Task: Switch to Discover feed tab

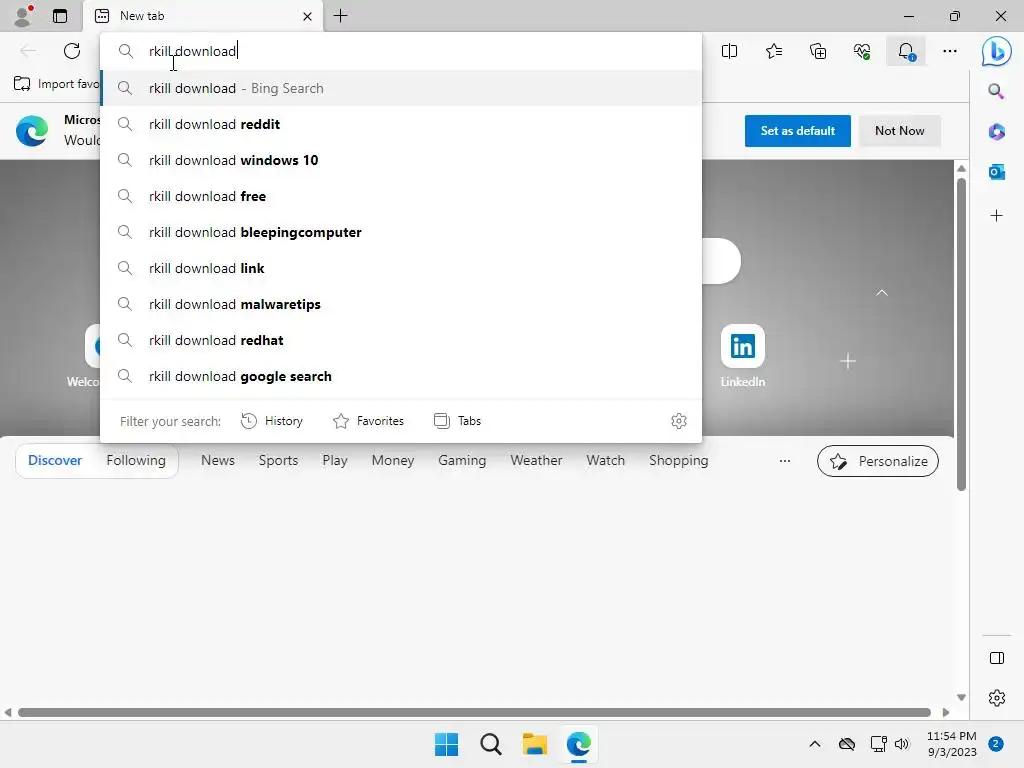Action: (x=55, y=460)
